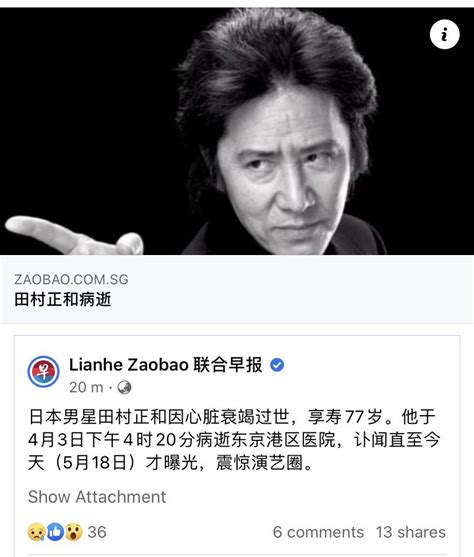Click the ZAOBAO.COM.SG source link
The image size is (474, 557).
tap(71, 280)
